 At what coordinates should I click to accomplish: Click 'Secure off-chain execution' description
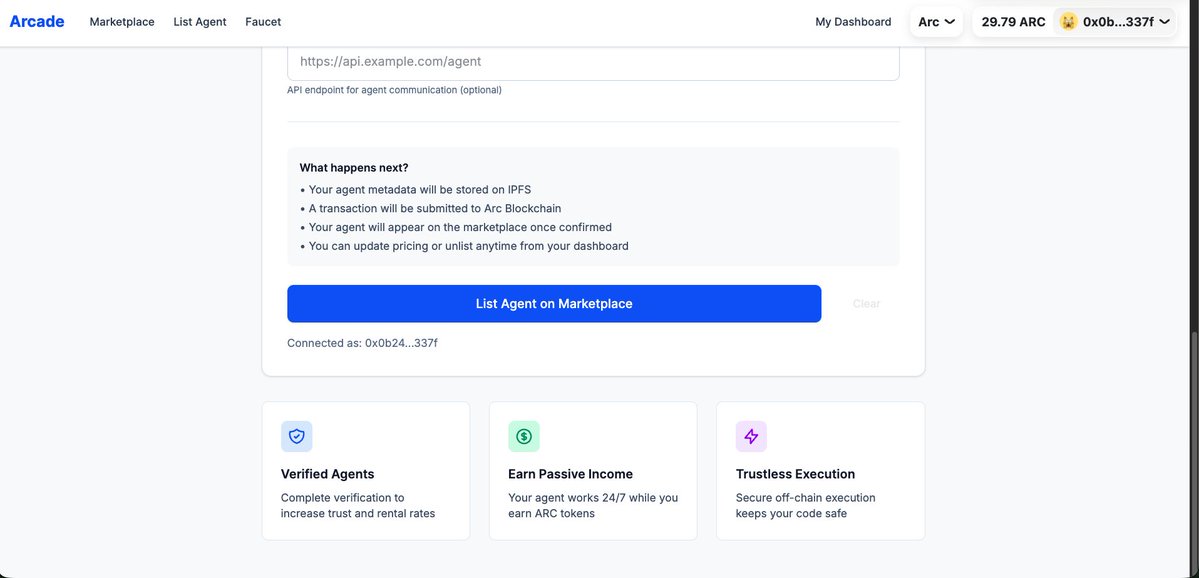805,505
